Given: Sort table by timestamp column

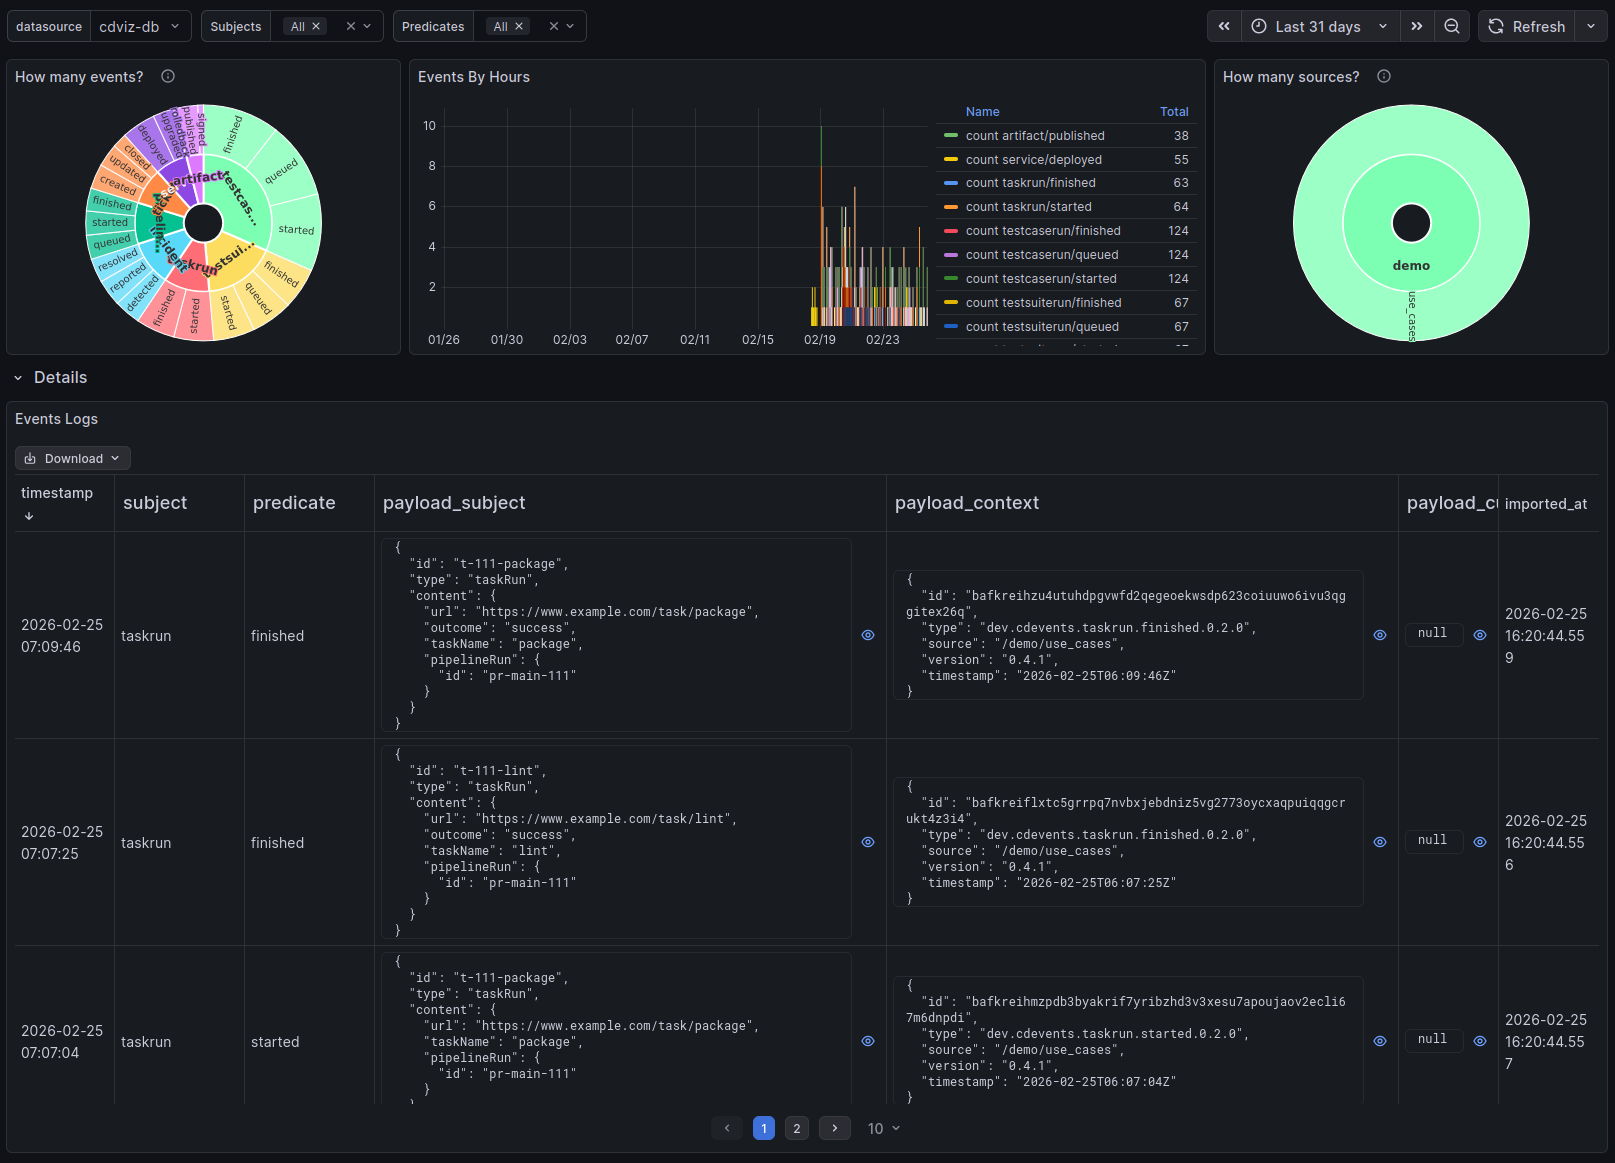Looking at the screenshot, I should click(57, 493).
